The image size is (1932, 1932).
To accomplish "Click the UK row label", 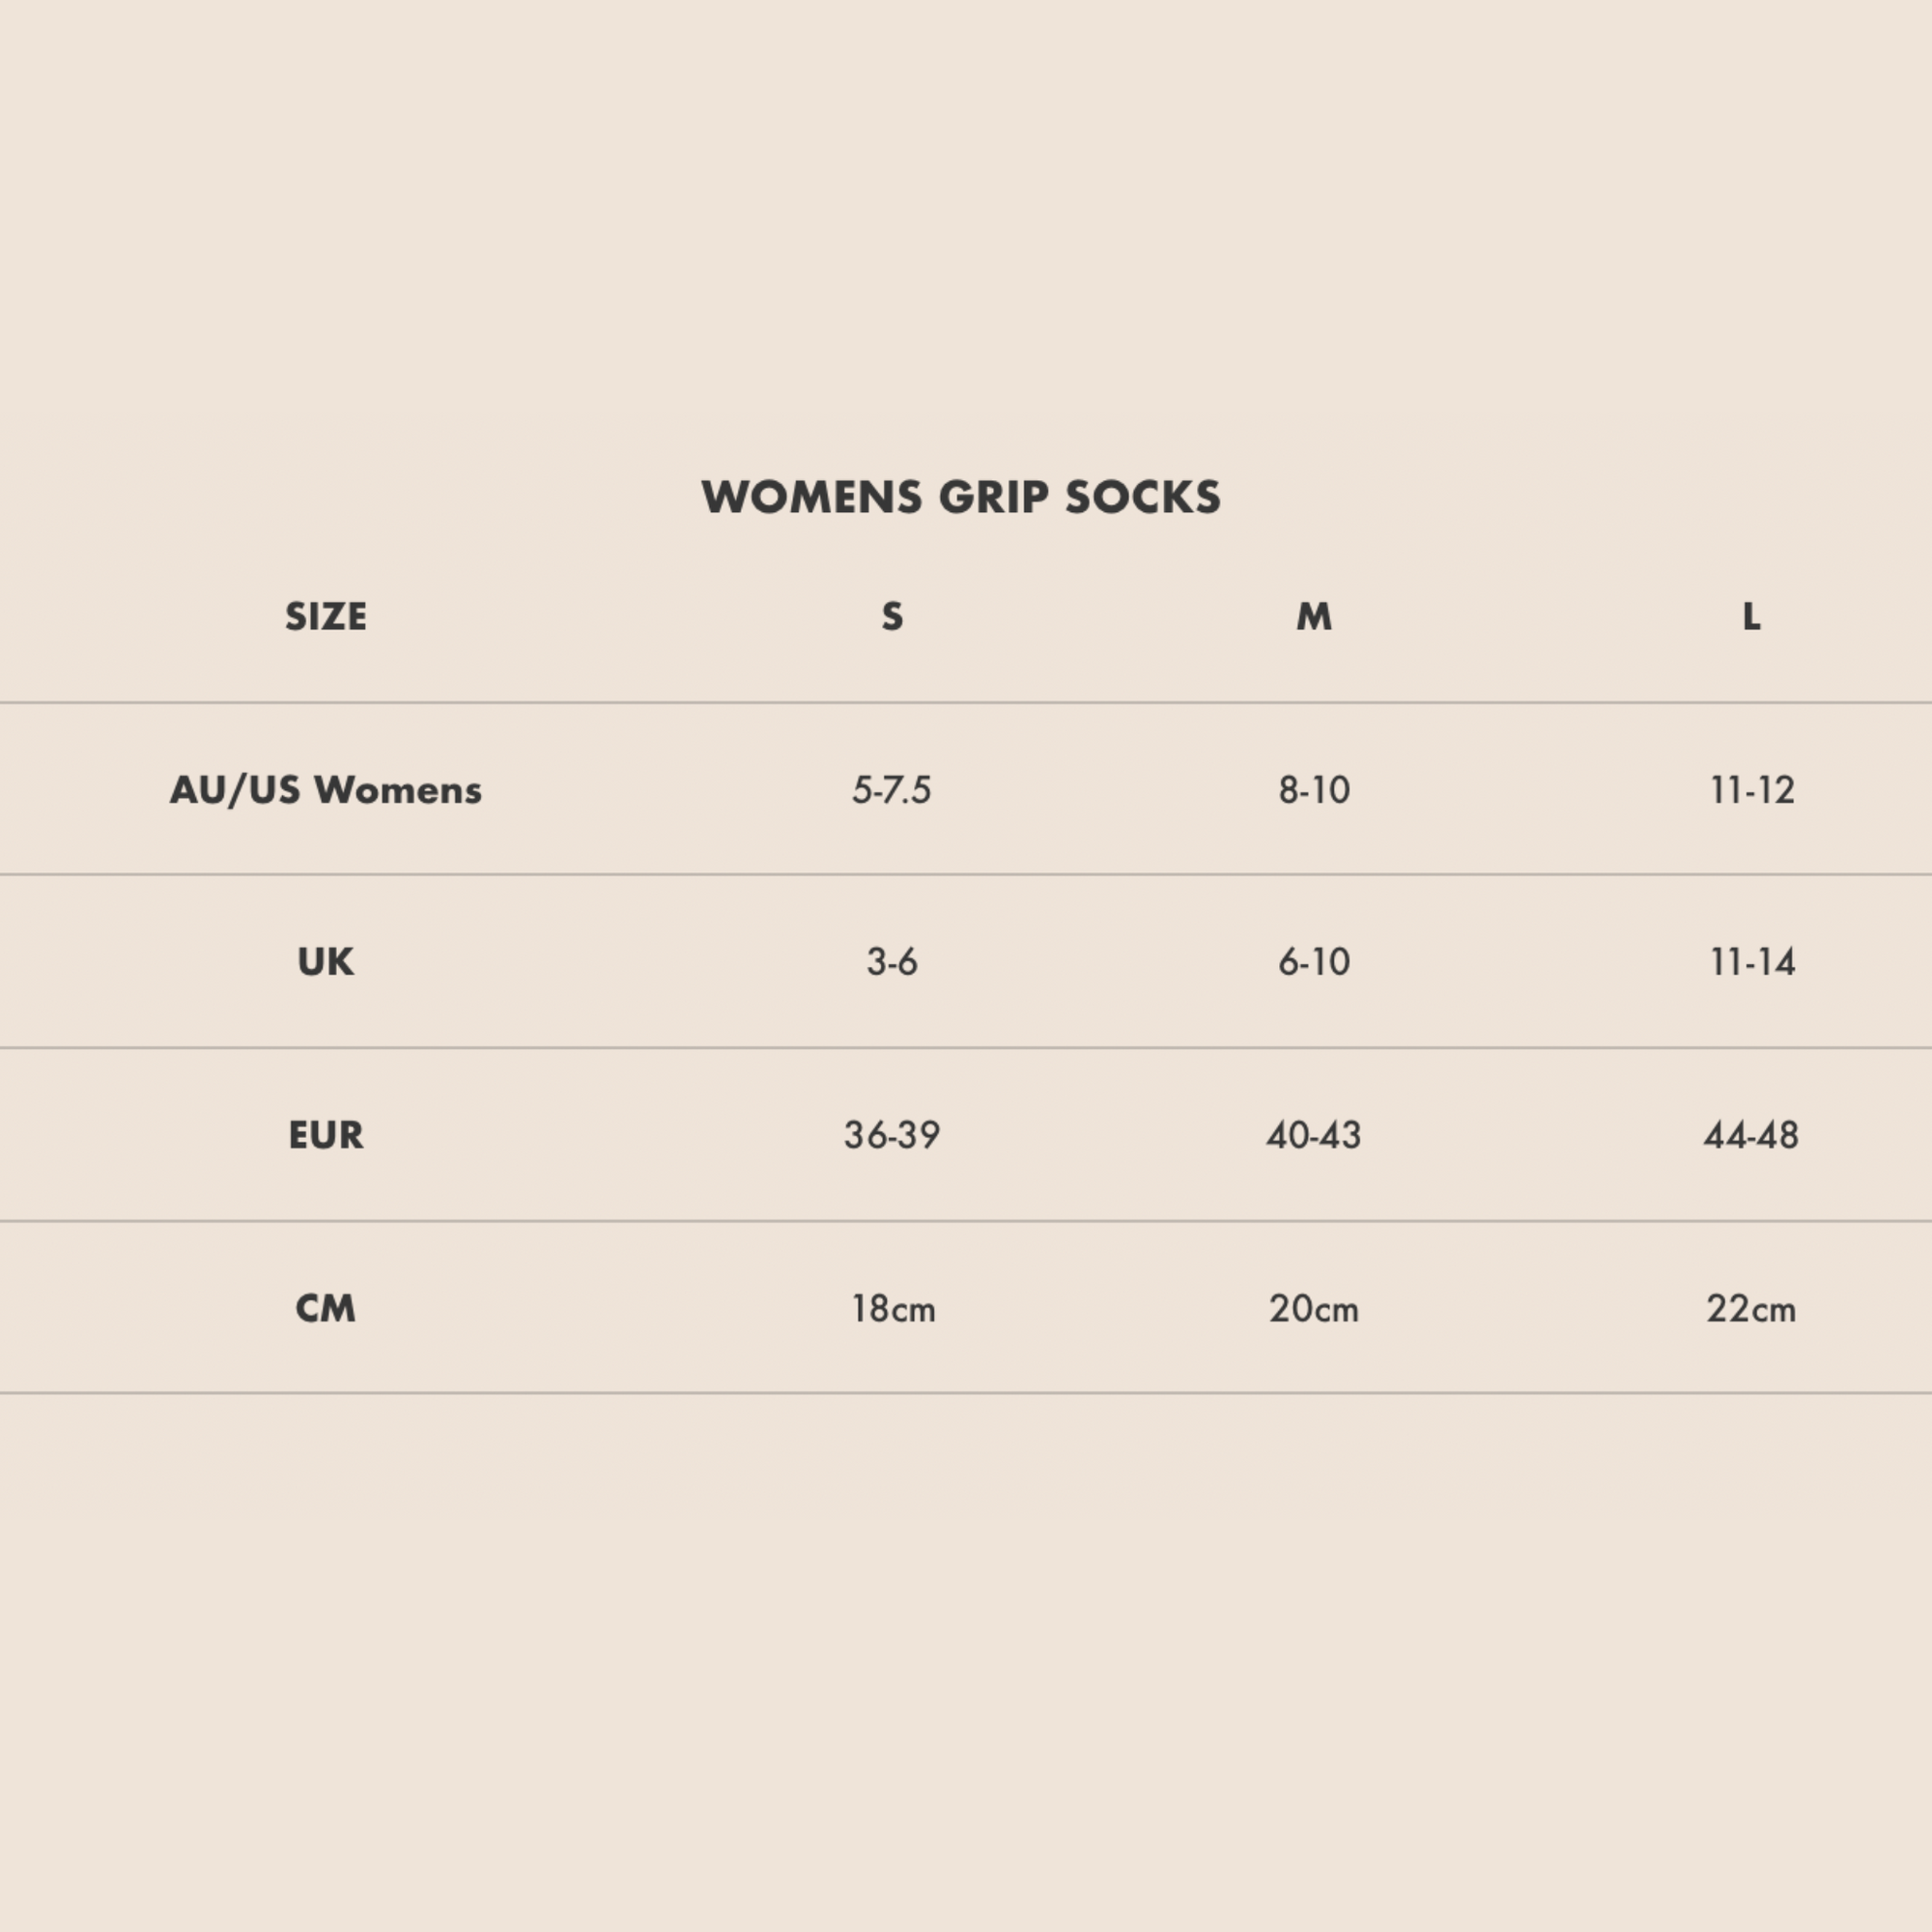I will [x=326, y=962].
